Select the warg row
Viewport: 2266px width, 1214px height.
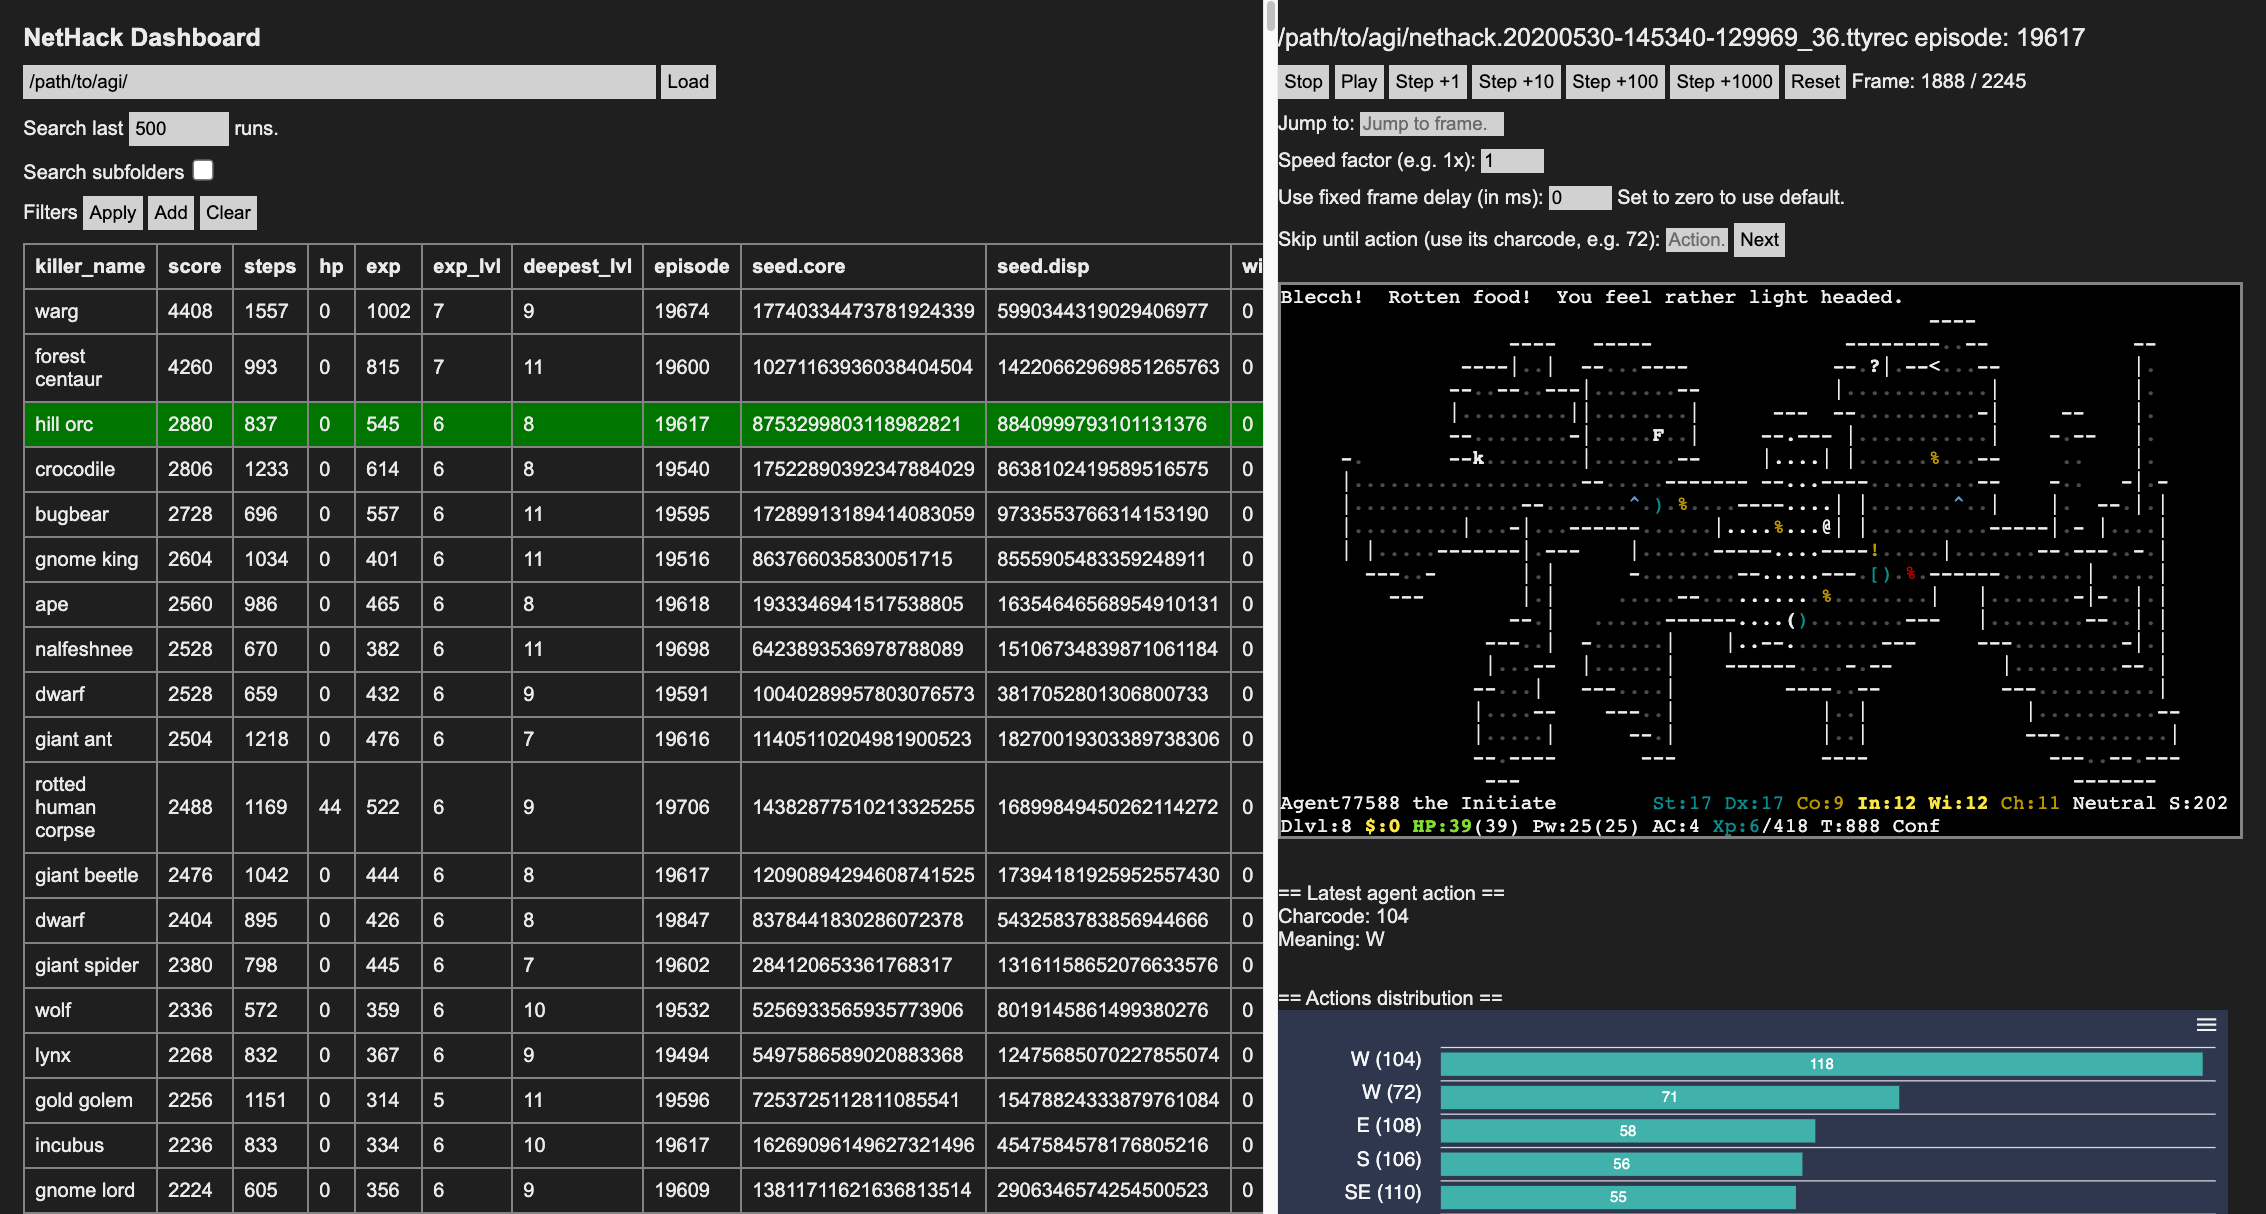(643, 311)
